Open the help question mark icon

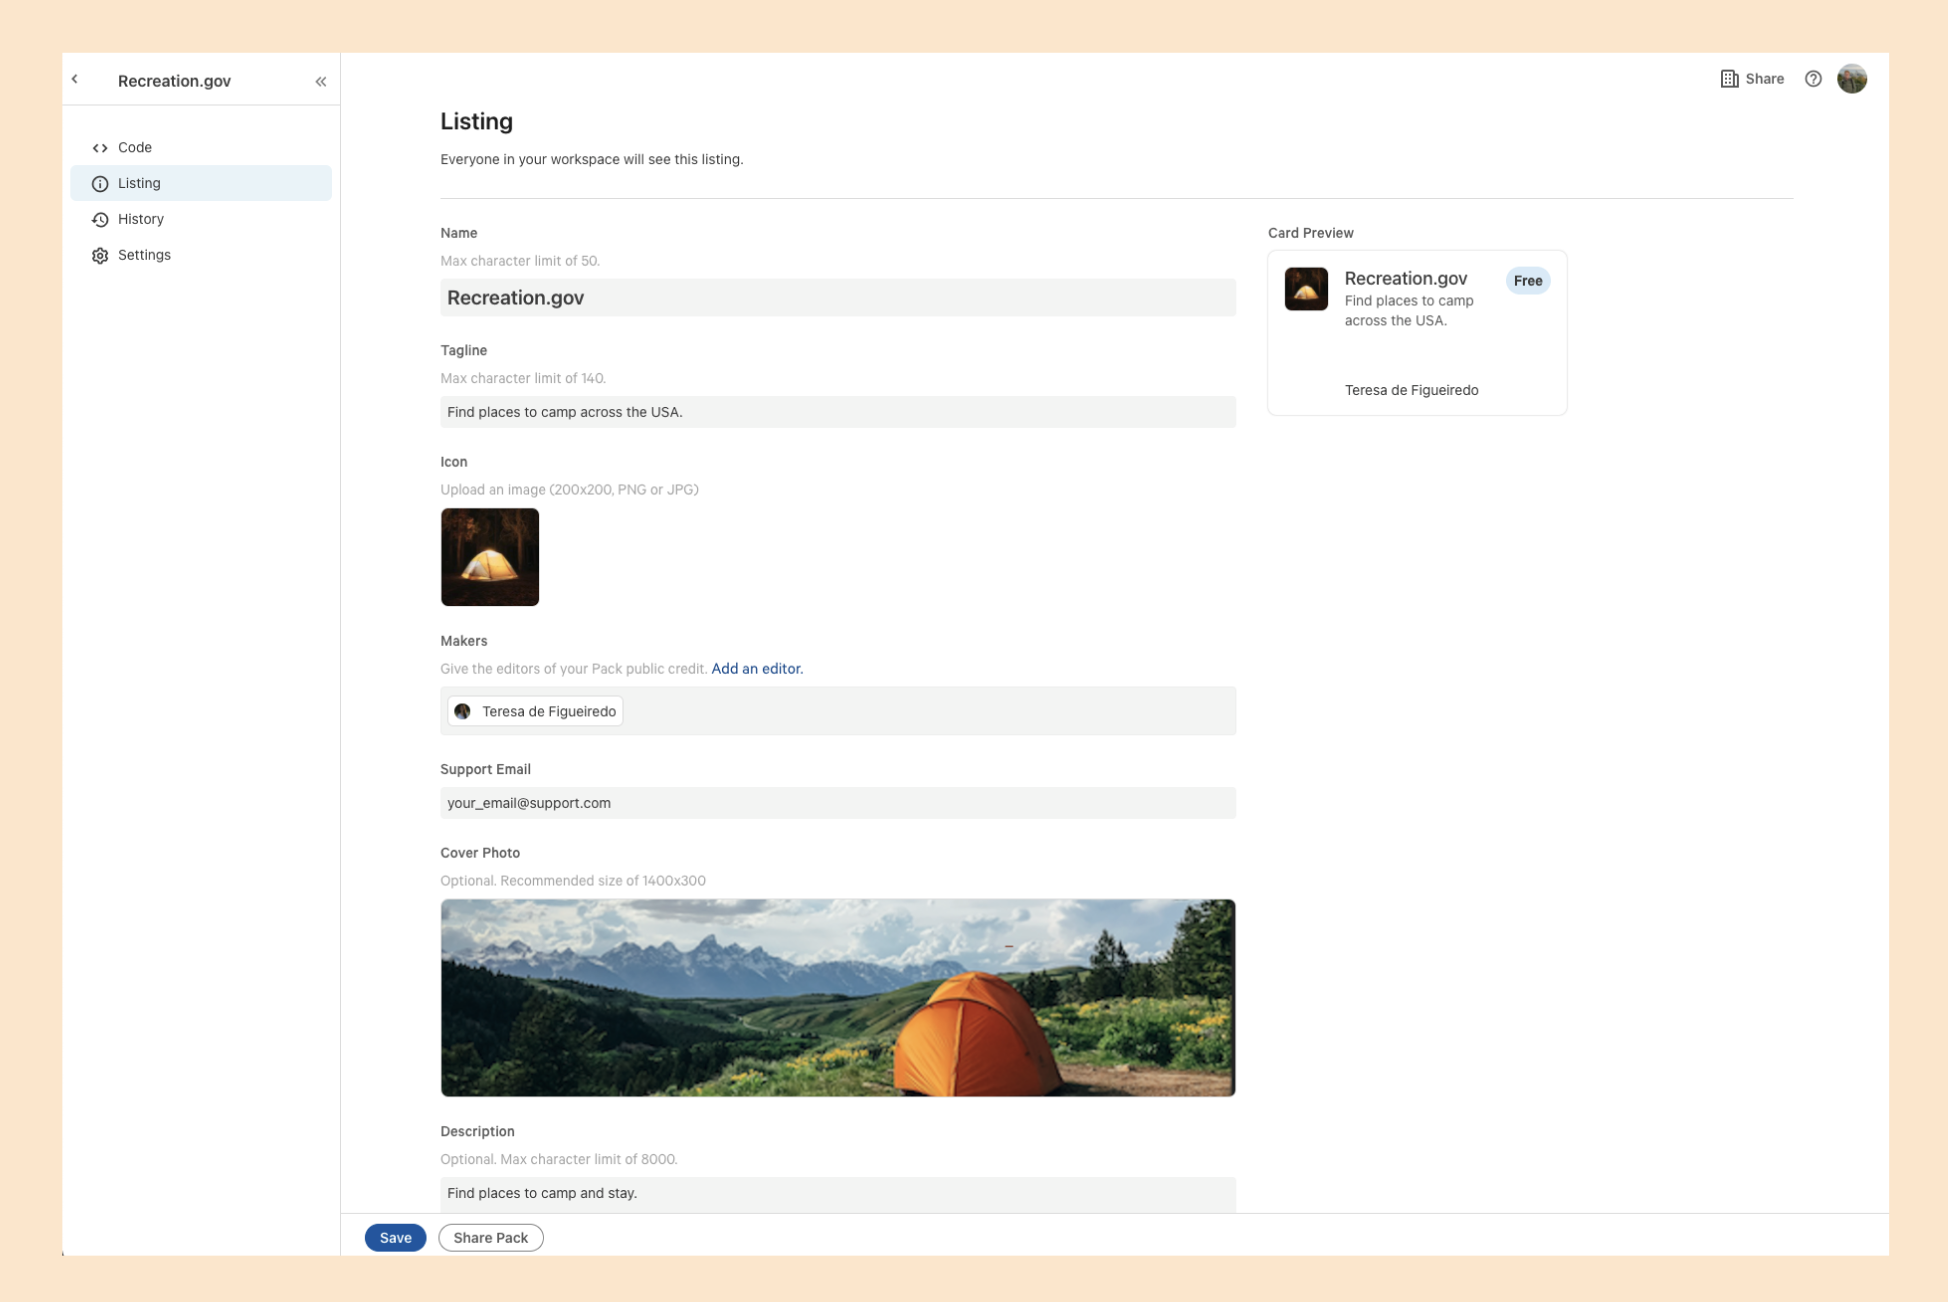click(1813, 79)
